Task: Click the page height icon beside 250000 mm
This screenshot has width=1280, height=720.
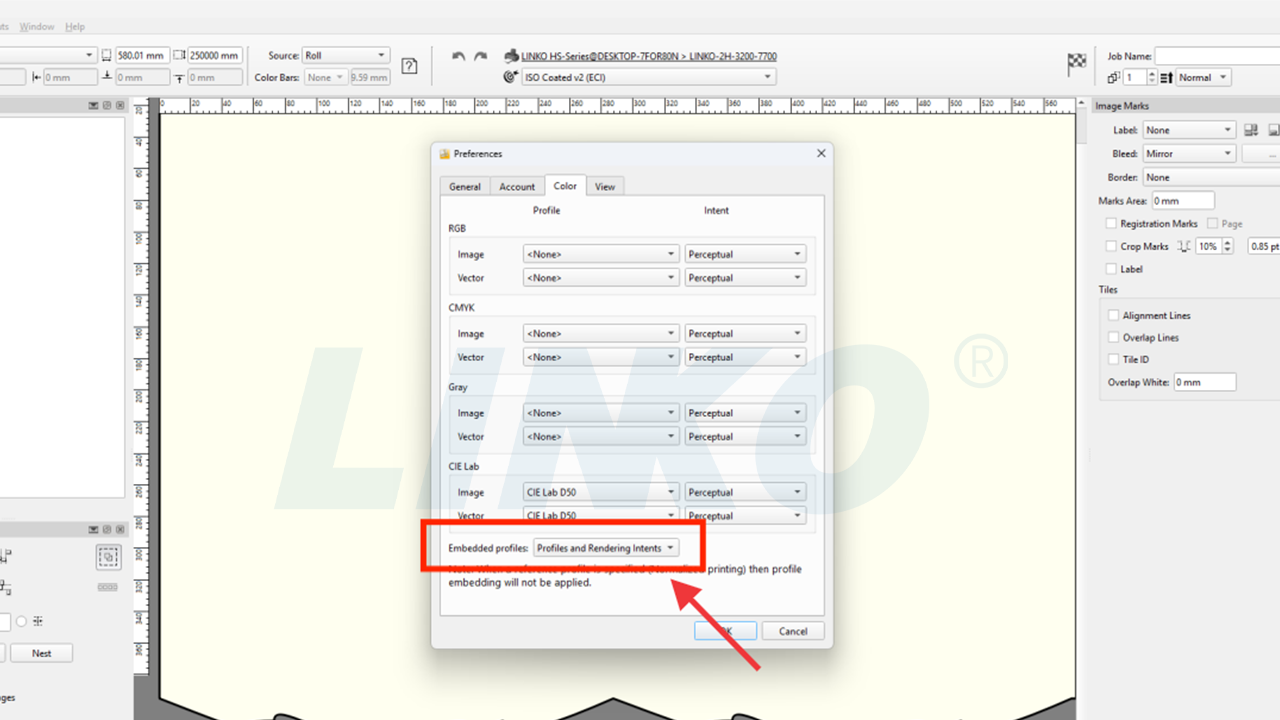Action: pyautogui.click(x=179, y=56)
